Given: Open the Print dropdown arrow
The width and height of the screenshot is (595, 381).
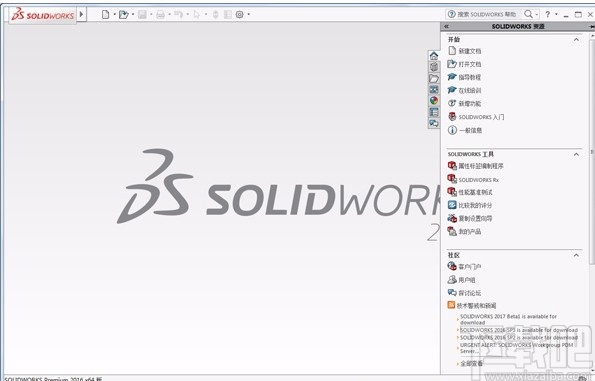Looking at the screenshot, I should [x=169, y=14].
